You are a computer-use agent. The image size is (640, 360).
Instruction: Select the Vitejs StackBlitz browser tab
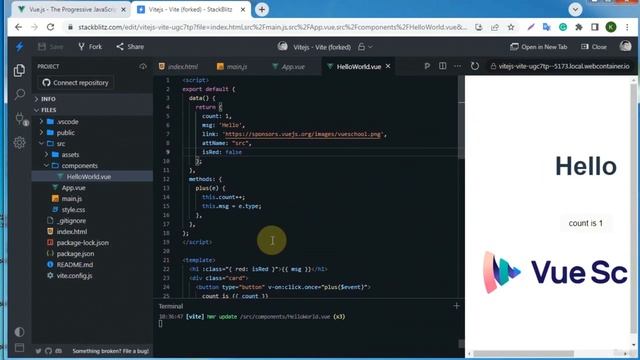[x=190, y=9]
